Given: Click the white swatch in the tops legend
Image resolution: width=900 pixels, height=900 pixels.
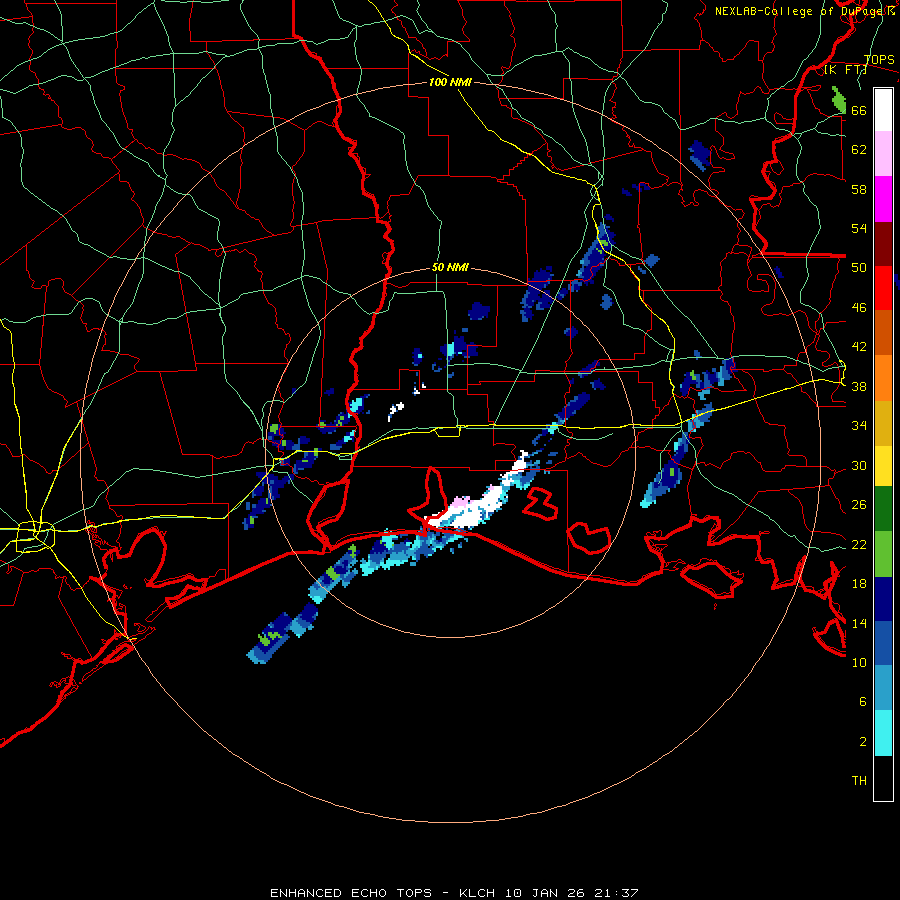Looking at the screenshot, I should coord(883,110).
